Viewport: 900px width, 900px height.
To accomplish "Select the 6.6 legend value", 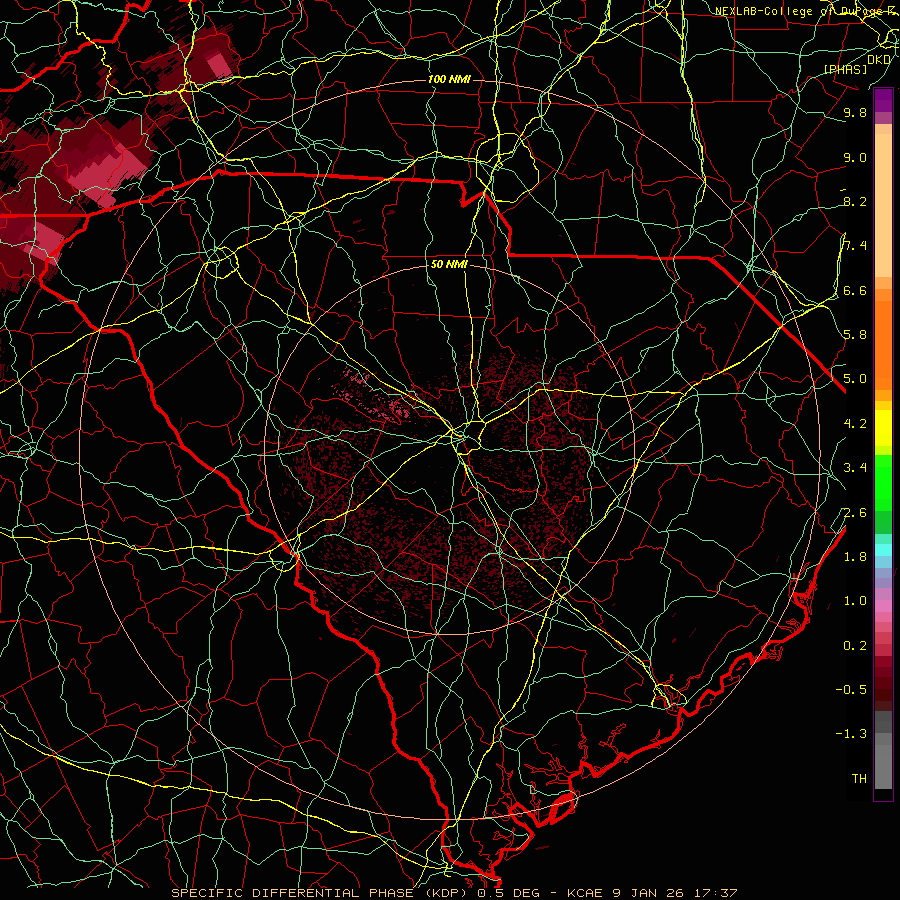I will pyautogui.click(x=855, y=291).
